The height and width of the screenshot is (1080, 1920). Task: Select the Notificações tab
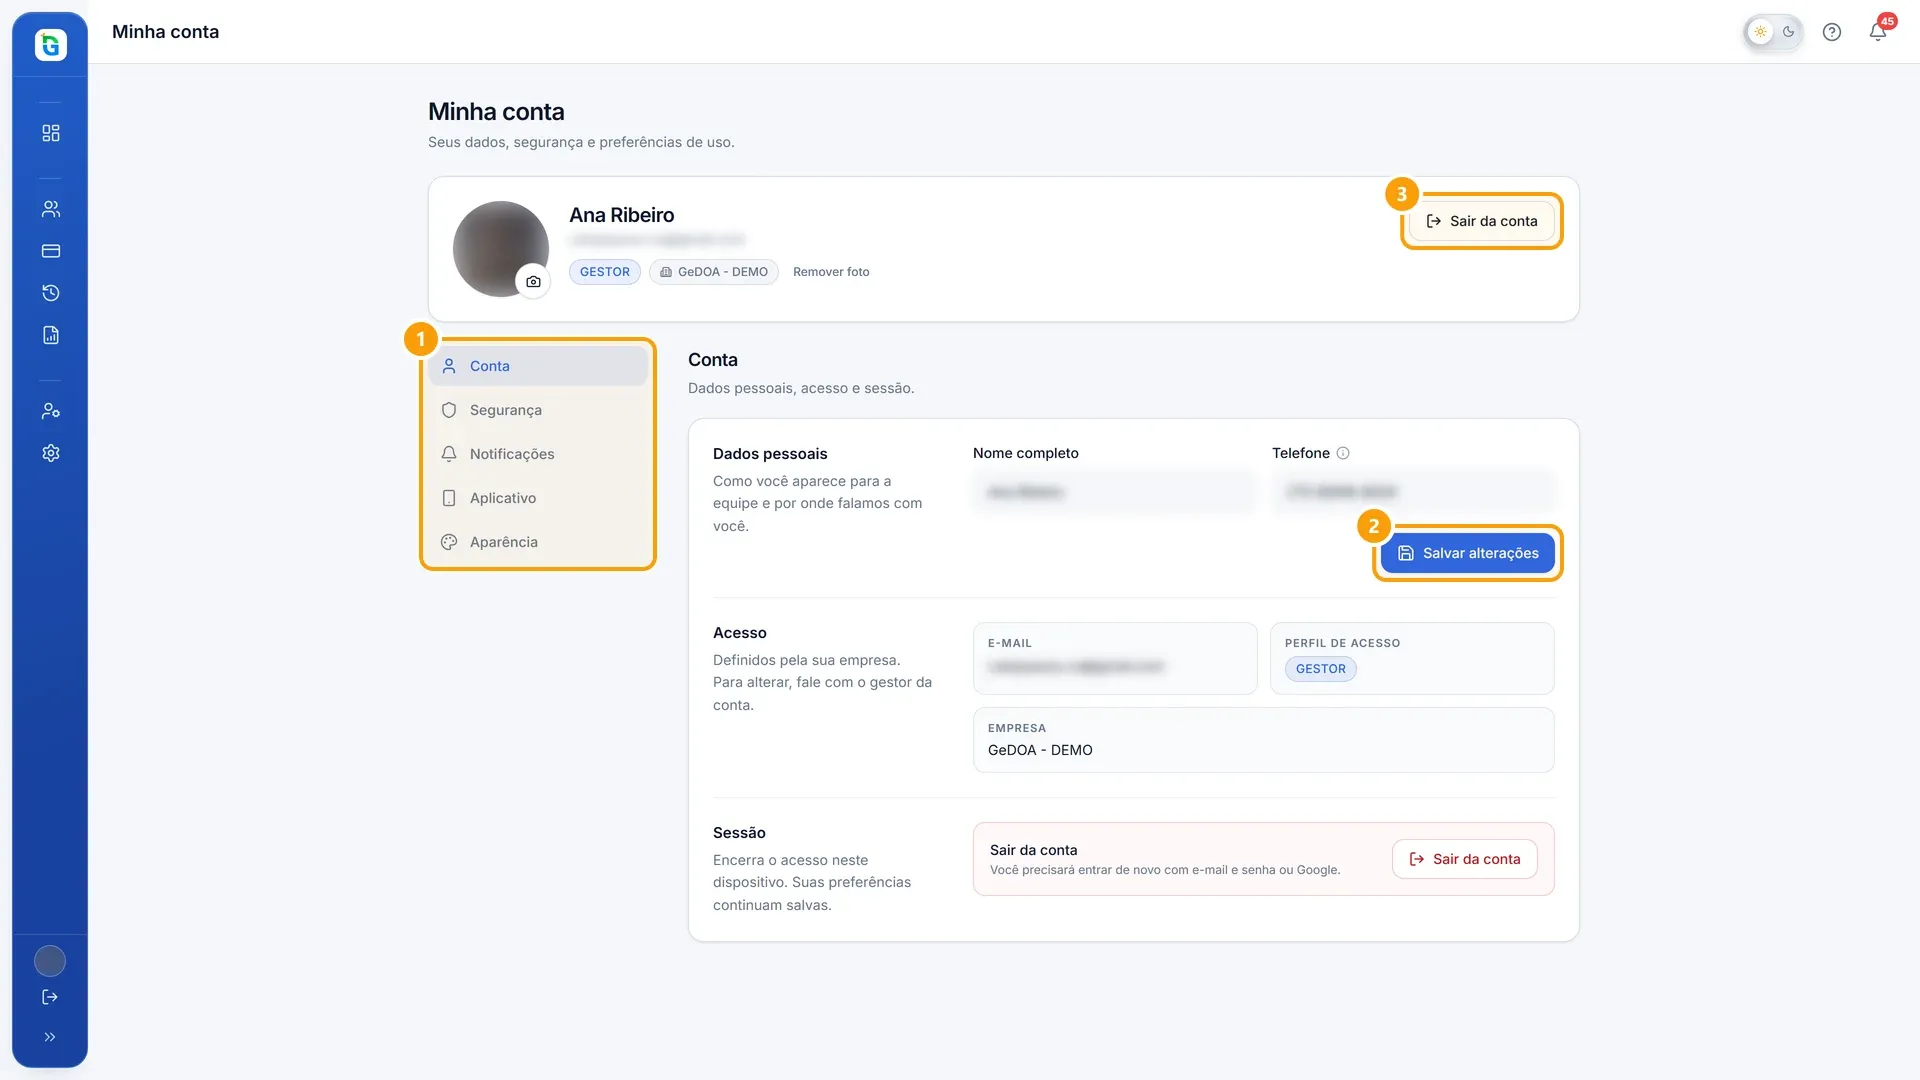click(x=538, y=454)
